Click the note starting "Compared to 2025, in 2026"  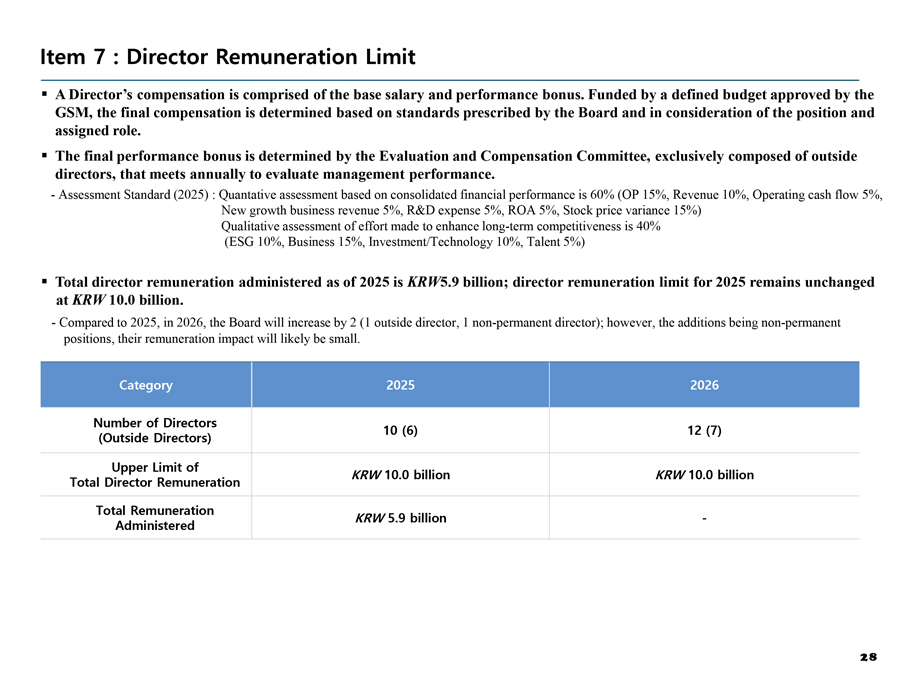click(450, 331)
